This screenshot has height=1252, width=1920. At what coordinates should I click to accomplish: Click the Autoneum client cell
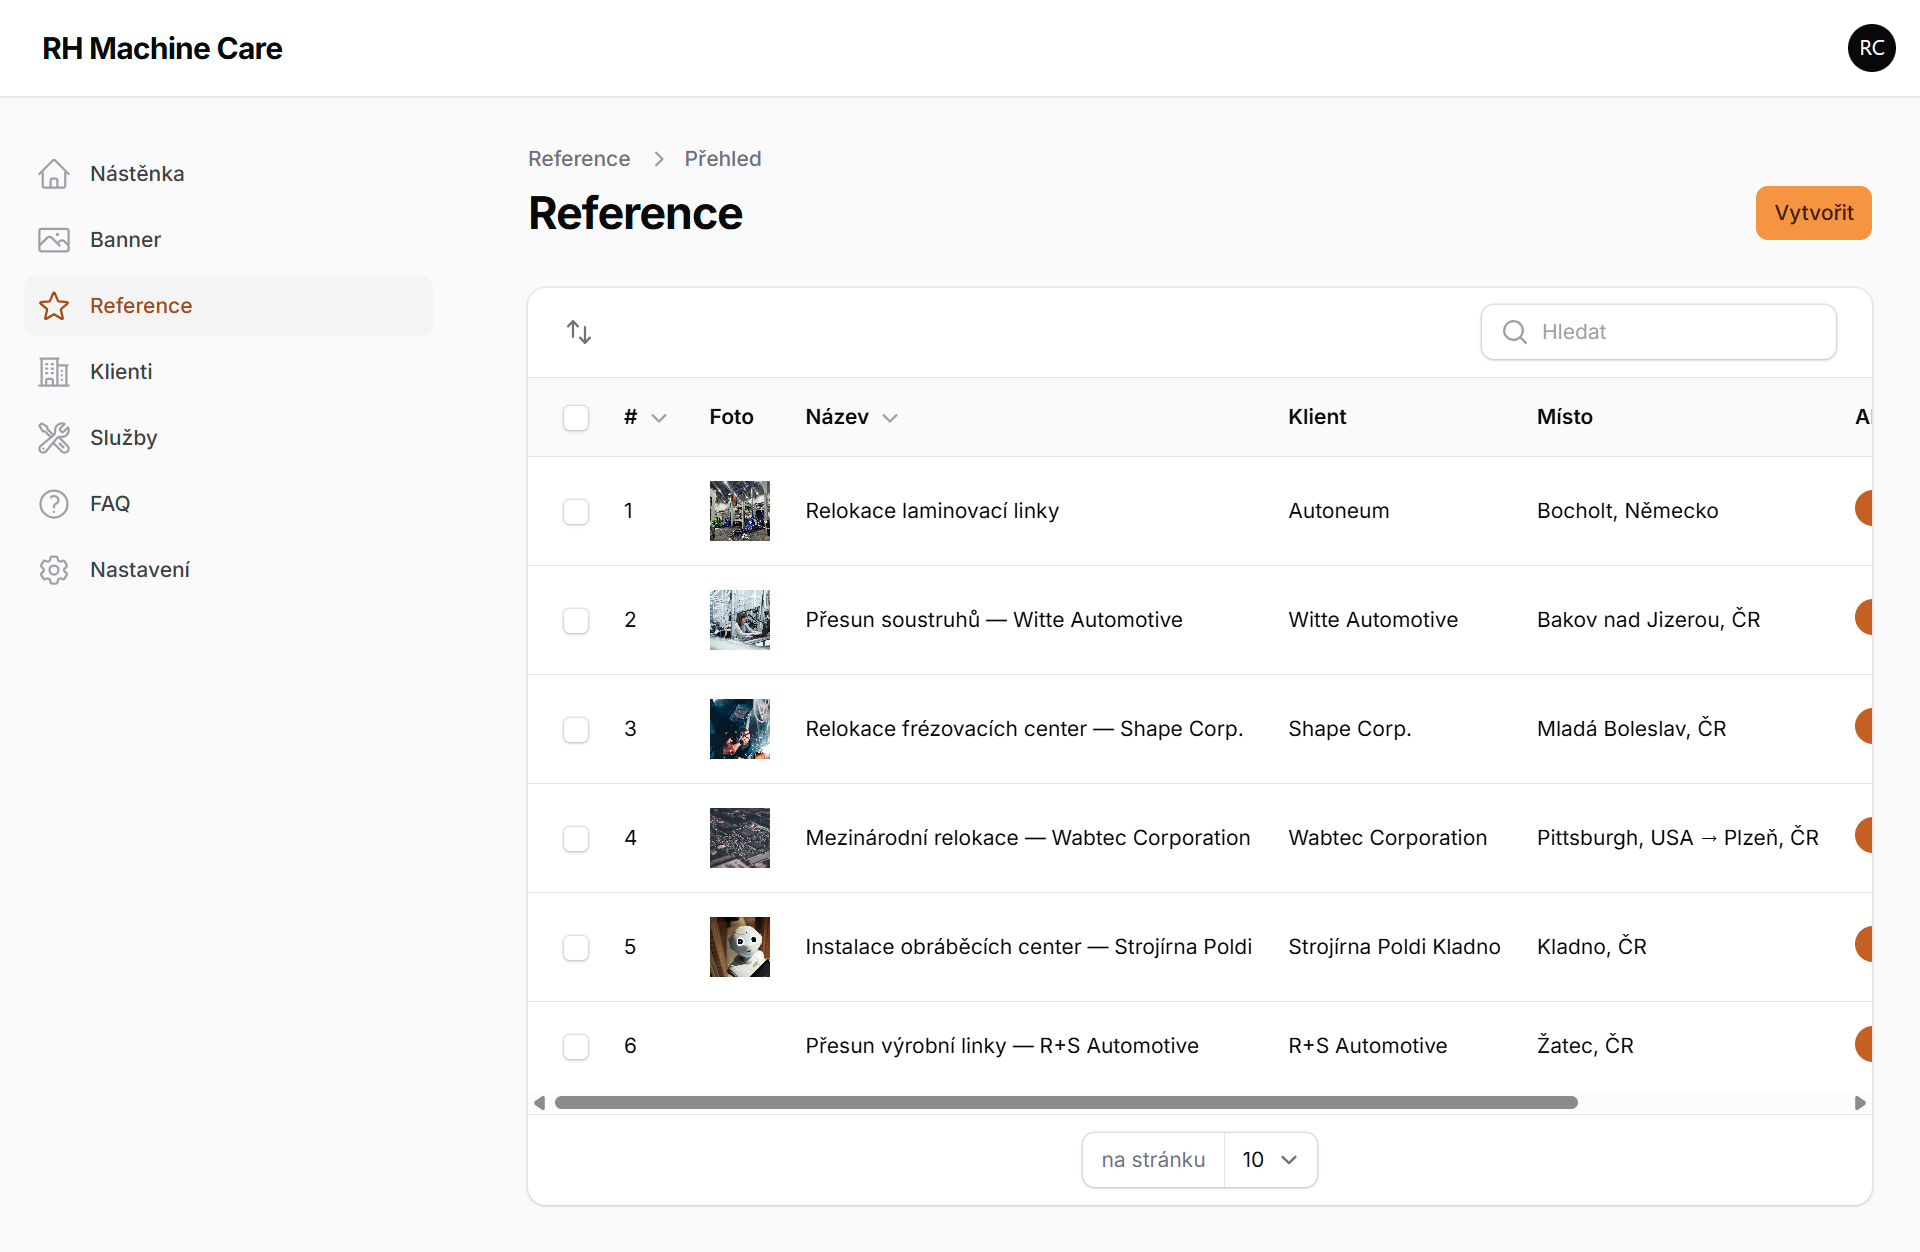pos(1339,511)
